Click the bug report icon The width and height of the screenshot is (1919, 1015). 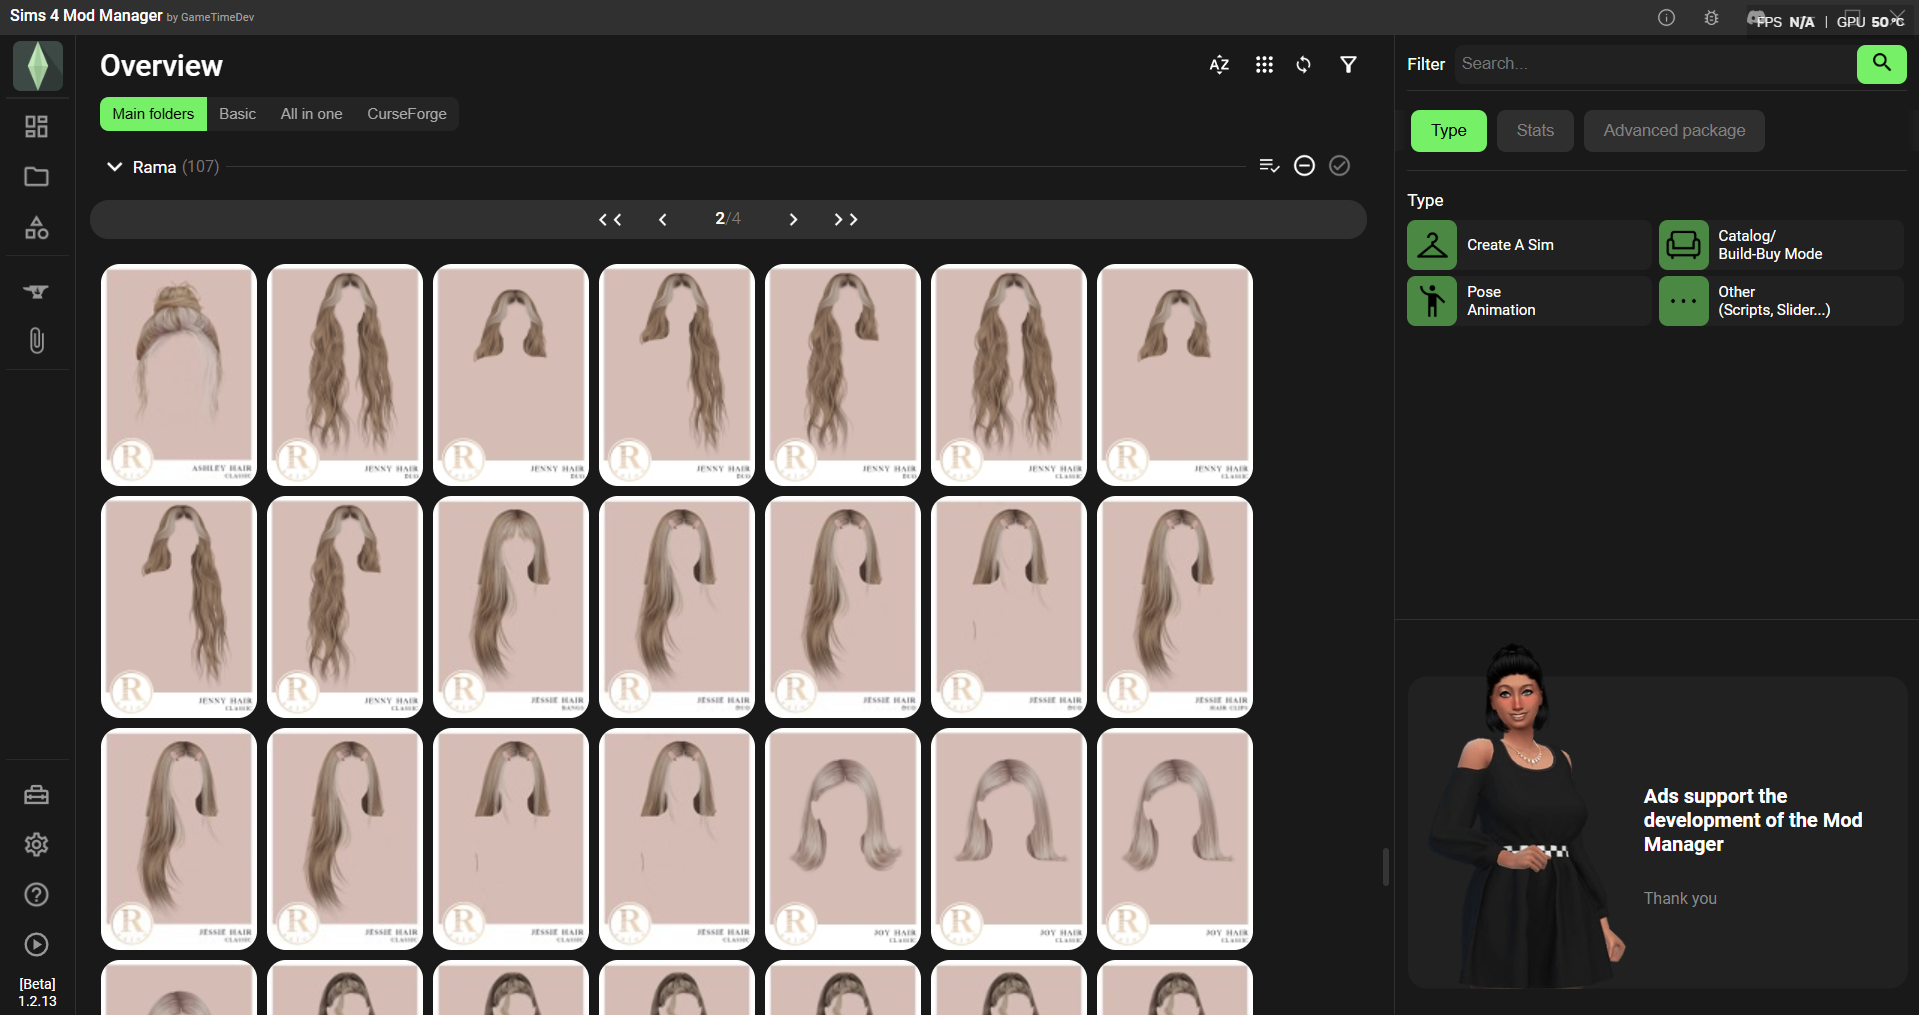(x=1712, y=18)
